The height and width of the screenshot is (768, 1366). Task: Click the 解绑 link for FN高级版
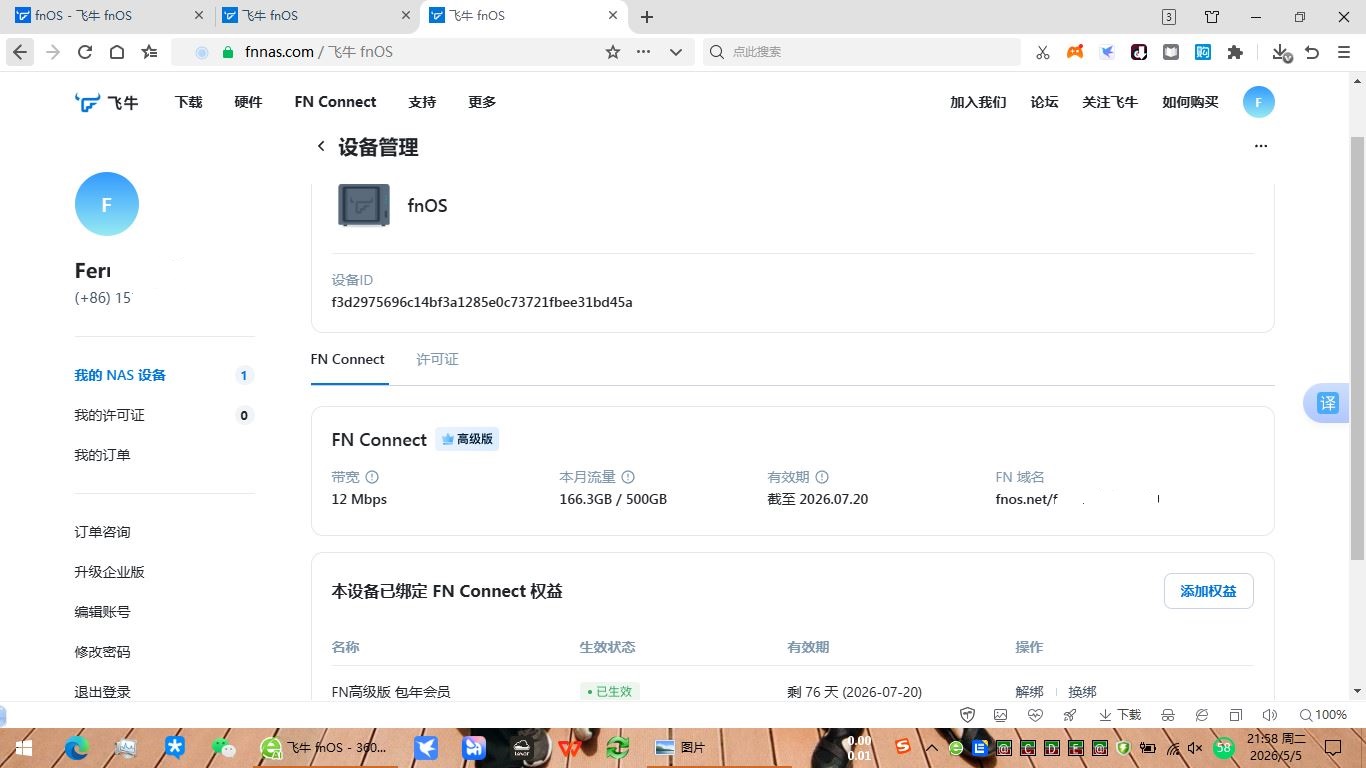tap(1030, 692)
